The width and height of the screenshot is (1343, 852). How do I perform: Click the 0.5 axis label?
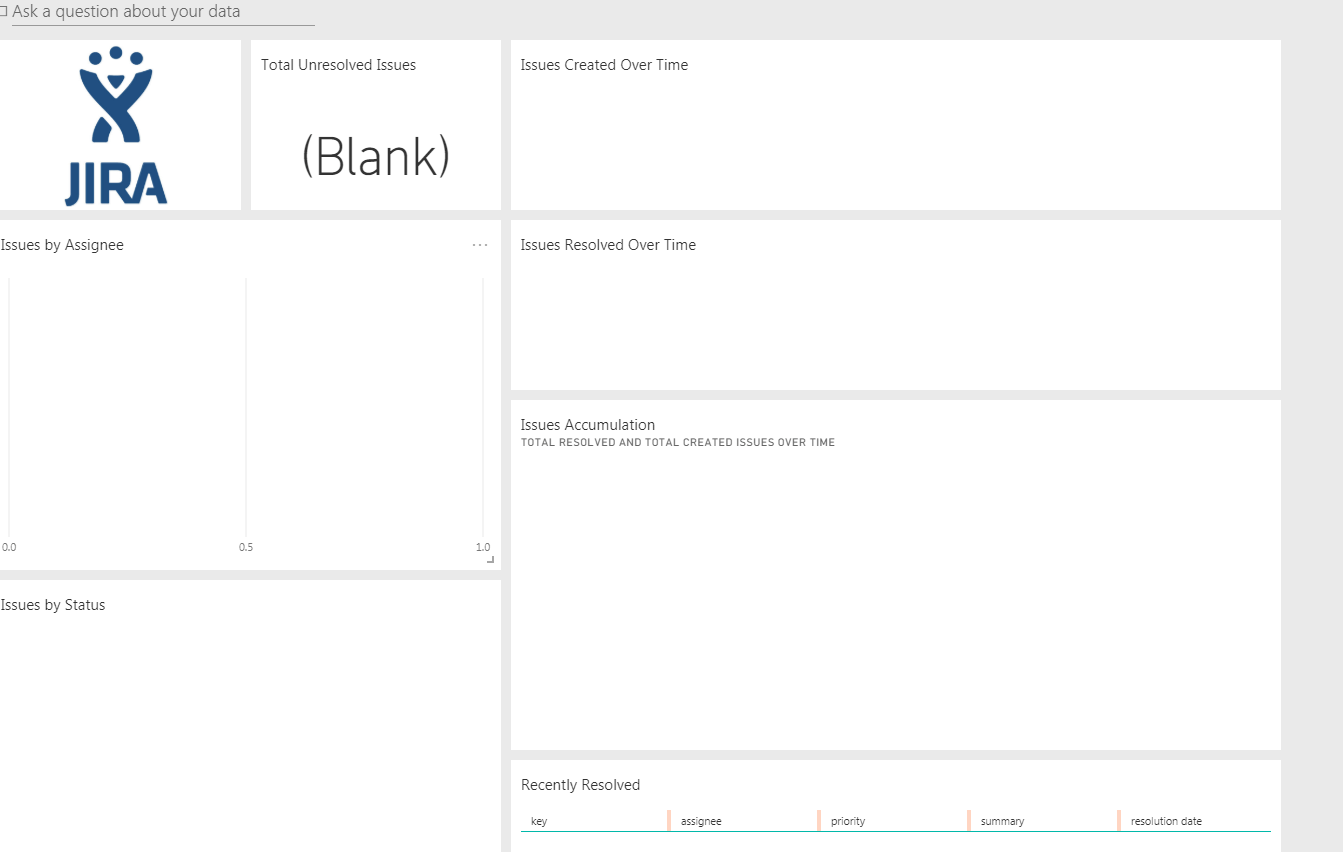click(245, 548)
